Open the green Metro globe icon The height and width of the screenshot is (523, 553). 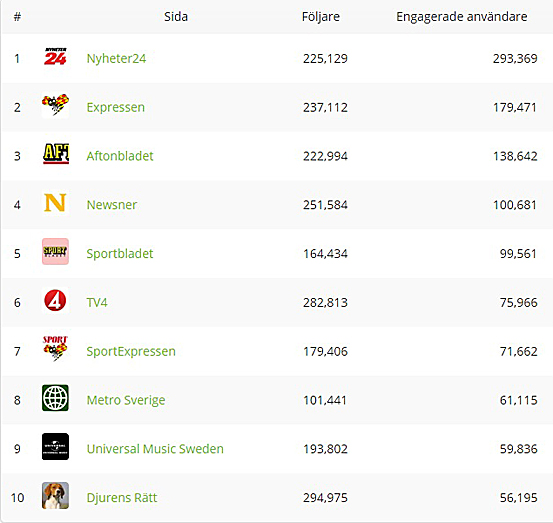[55, 398]
